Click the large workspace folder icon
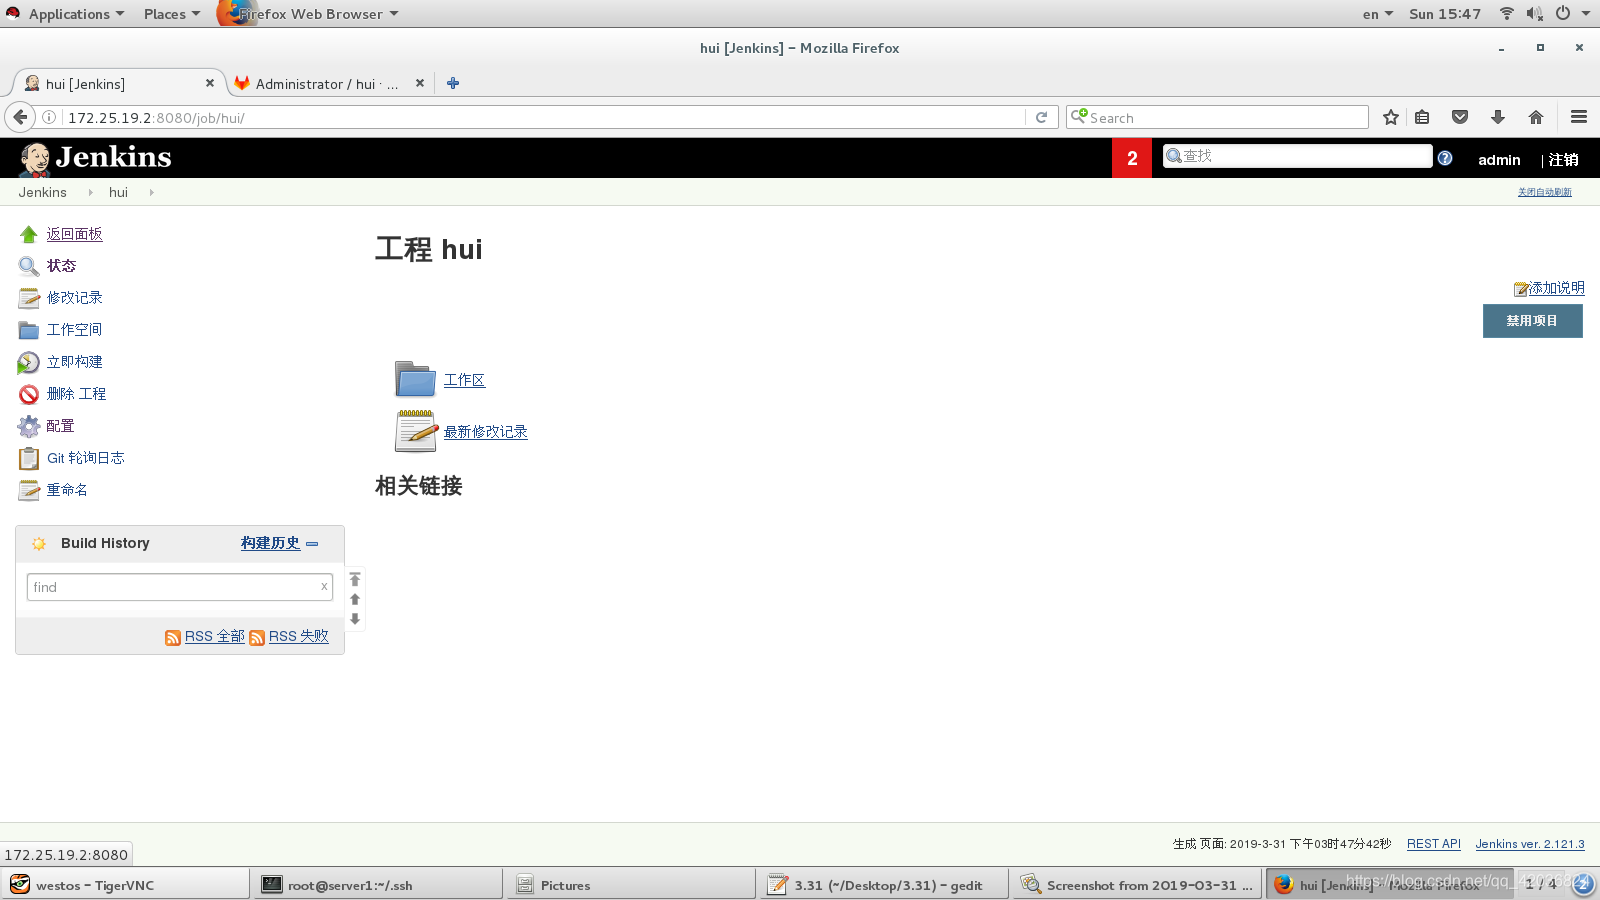This screenshot has height=900, width=1600. (x=415, y=379)
